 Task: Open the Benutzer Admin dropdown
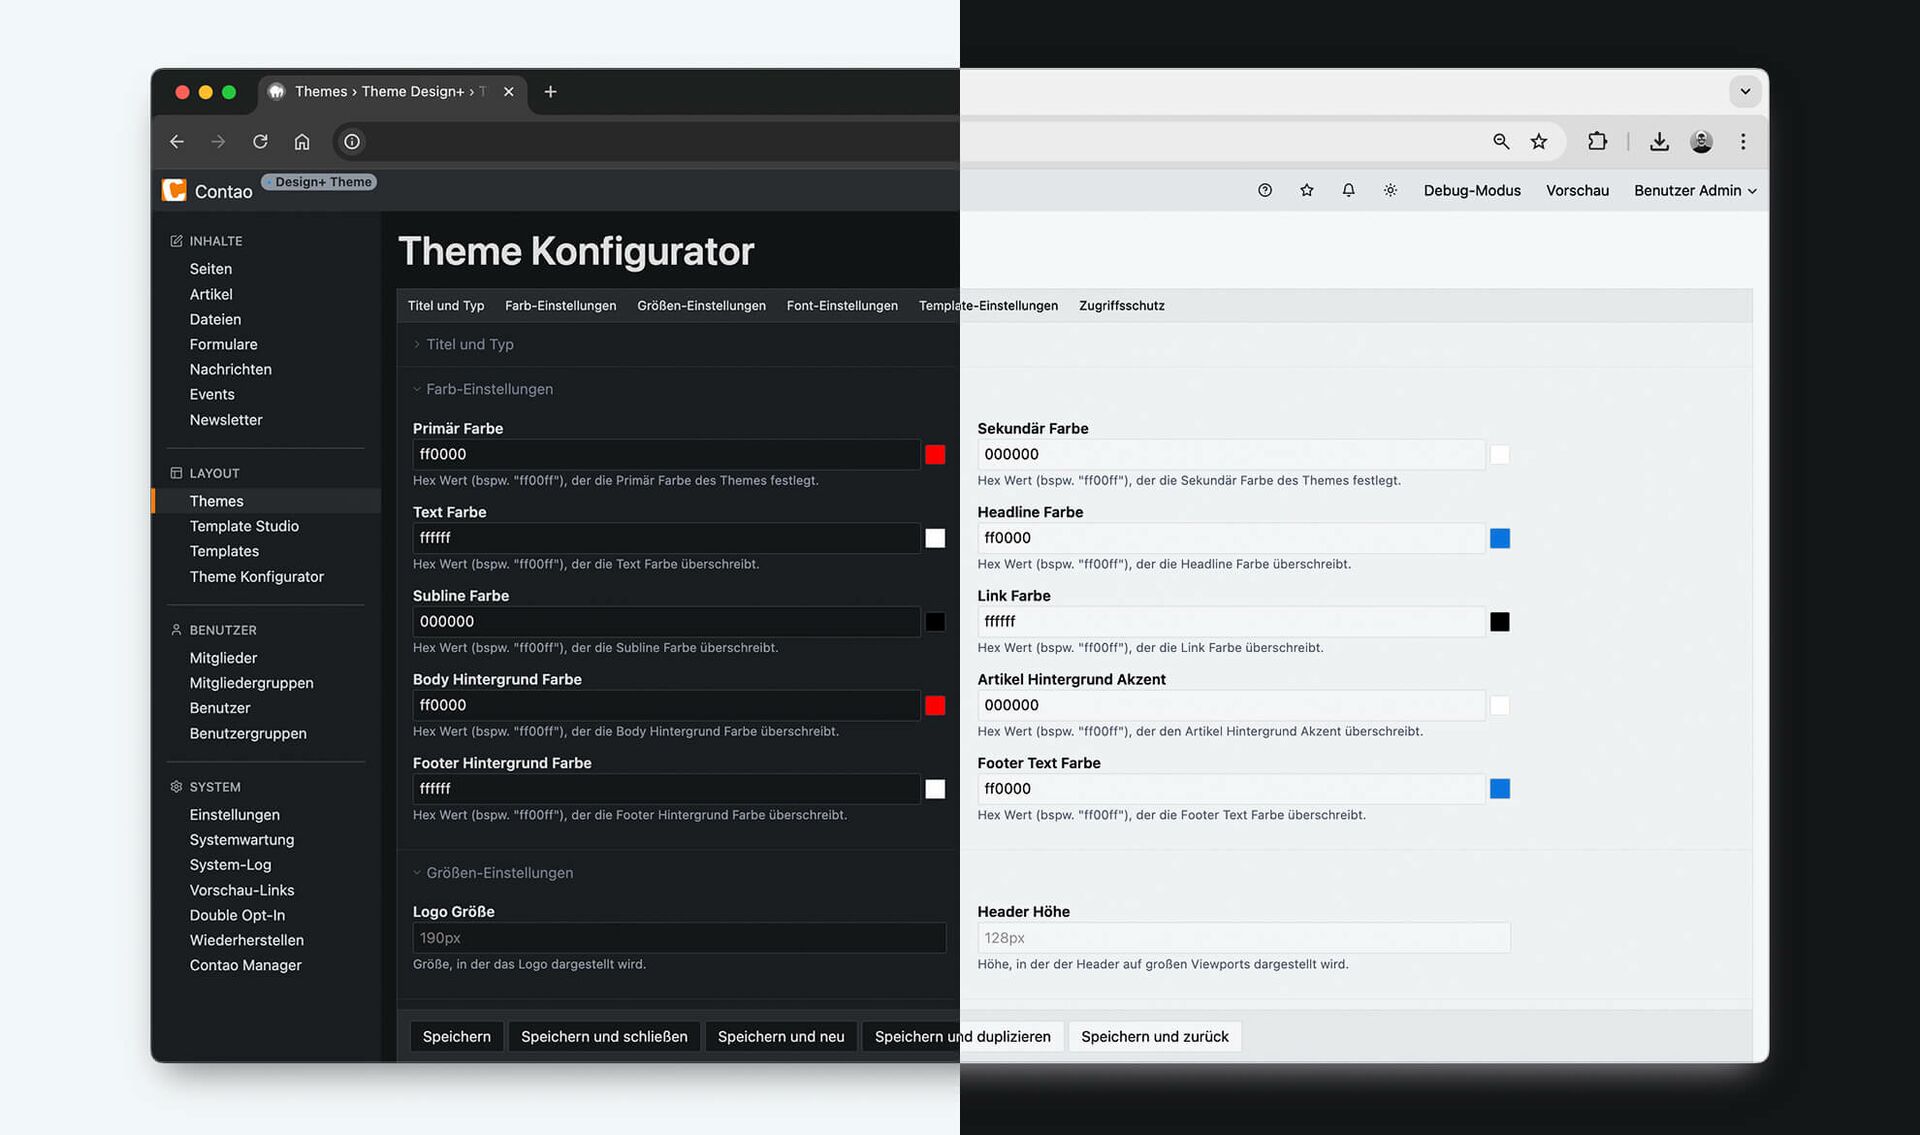coord(1695,190)
